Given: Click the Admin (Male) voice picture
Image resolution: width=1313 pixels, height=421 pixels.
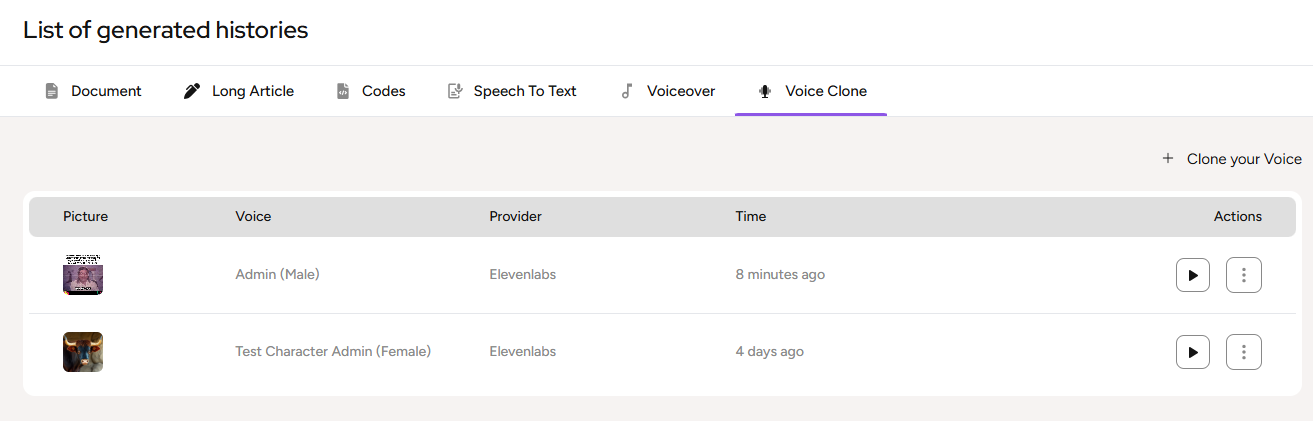Looking at the screenshot, I should (x=83, y=275).
